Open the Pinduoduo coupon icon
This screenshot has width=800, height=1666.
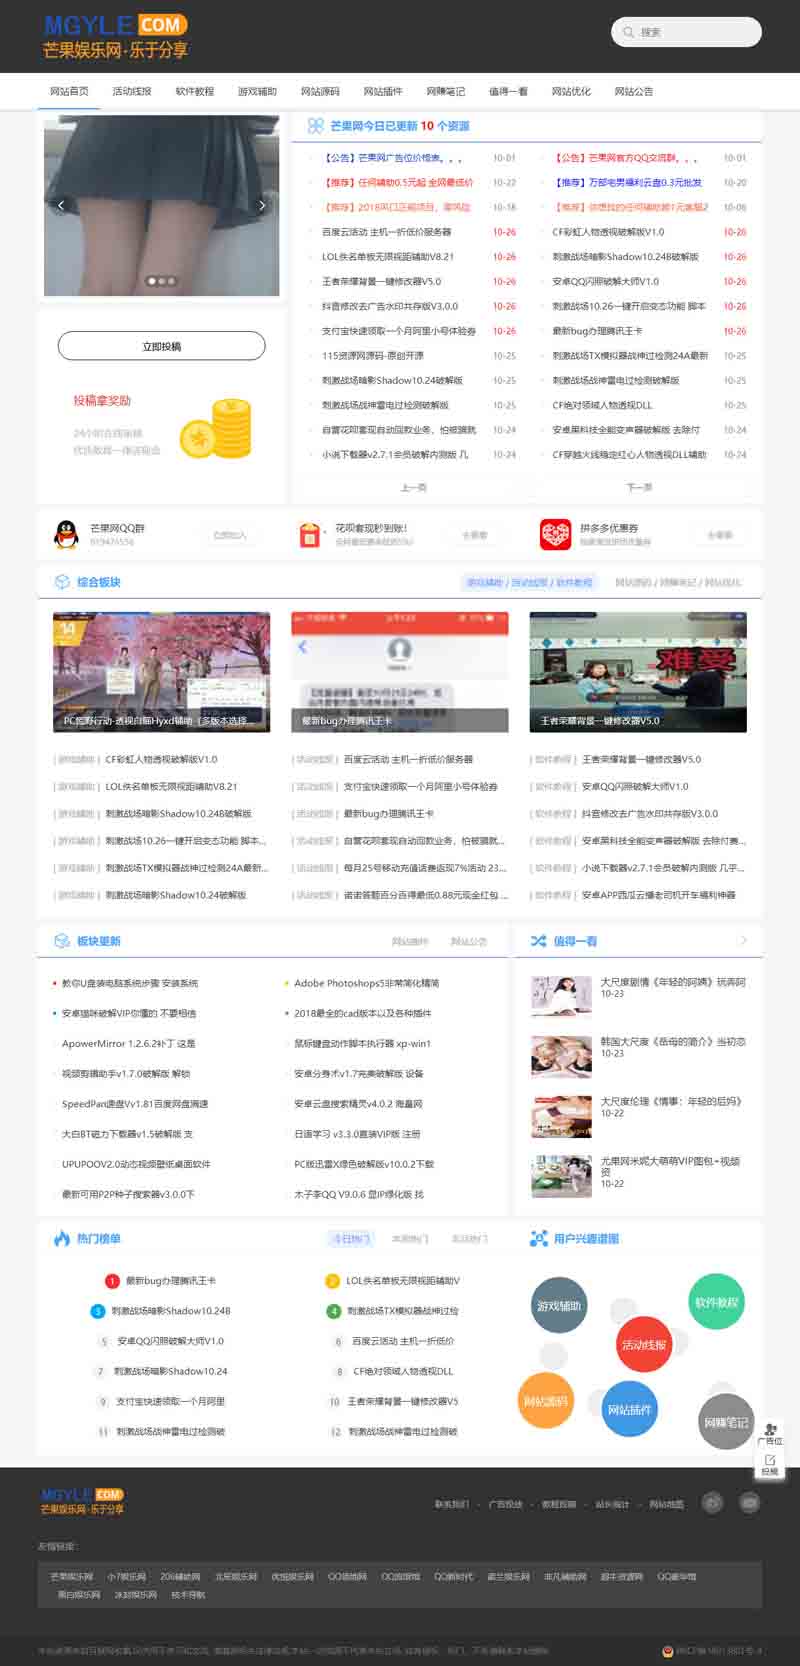pyautogui.click(x=555, y=535)
